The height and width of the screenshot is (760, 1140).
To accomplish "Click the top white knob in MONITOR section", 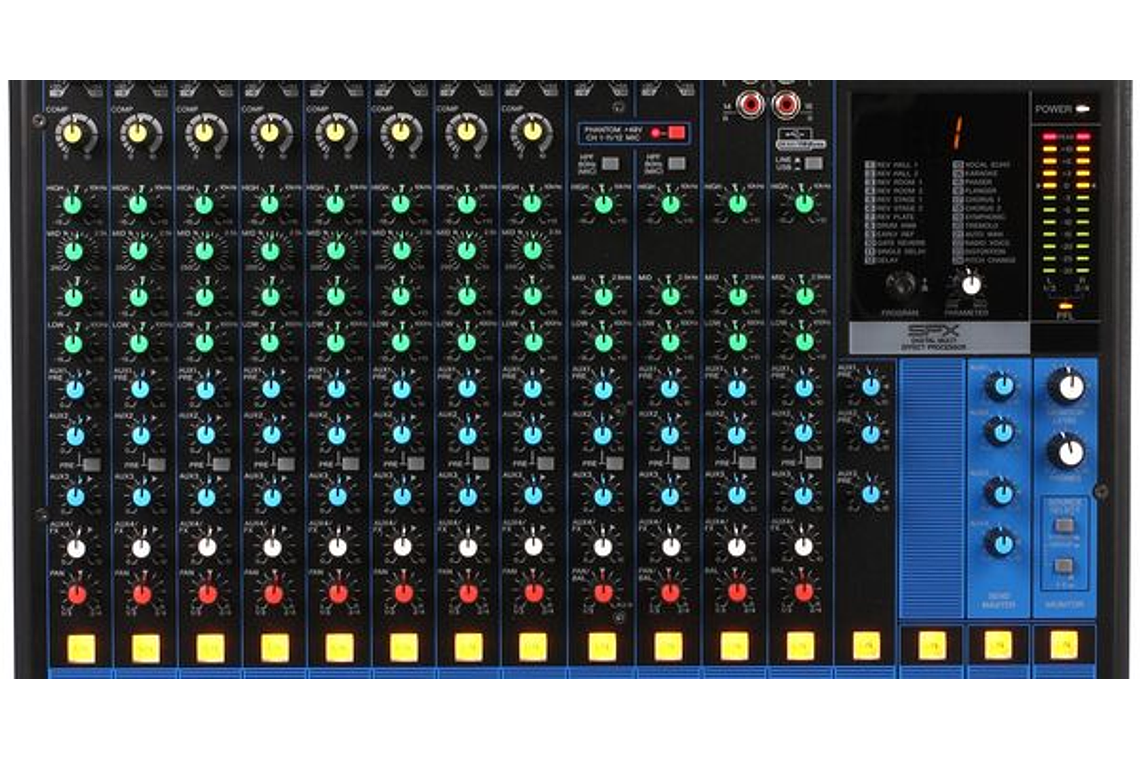I will click(1068, 385).
